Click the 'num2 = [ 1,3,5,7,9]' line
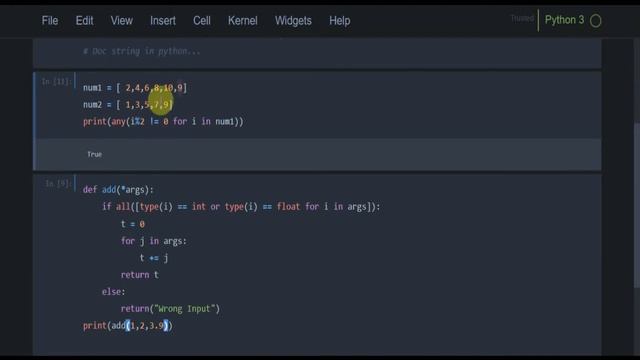Image resolution: width=640 pixels, height=360 pixels. (128, 105)
